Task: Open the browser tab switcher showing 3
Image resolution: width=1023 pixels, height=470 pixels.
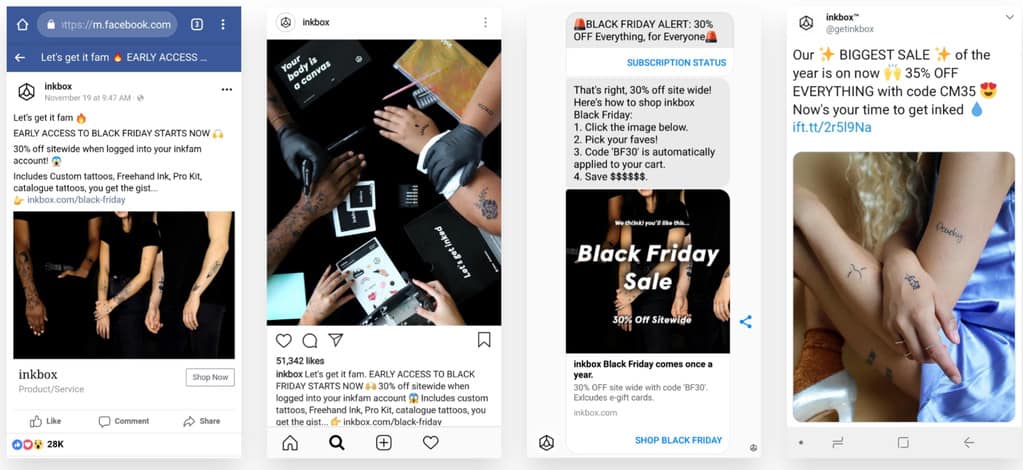Action: coord(197,25)
